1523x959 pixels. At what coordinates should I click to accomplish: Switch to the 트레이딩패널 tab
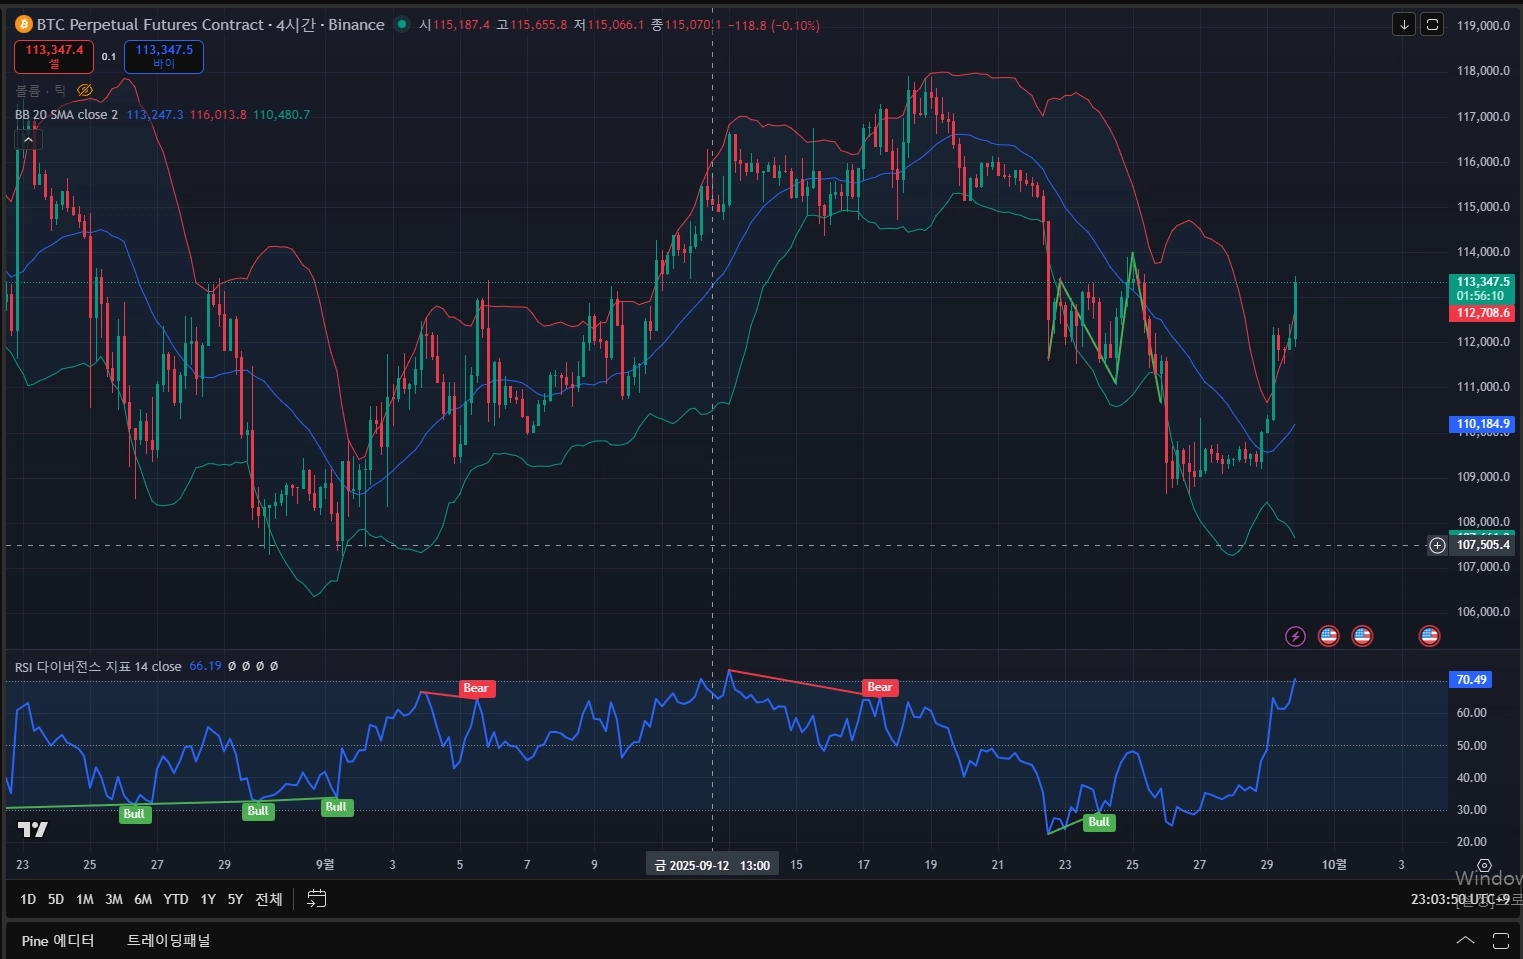[168, 940]
